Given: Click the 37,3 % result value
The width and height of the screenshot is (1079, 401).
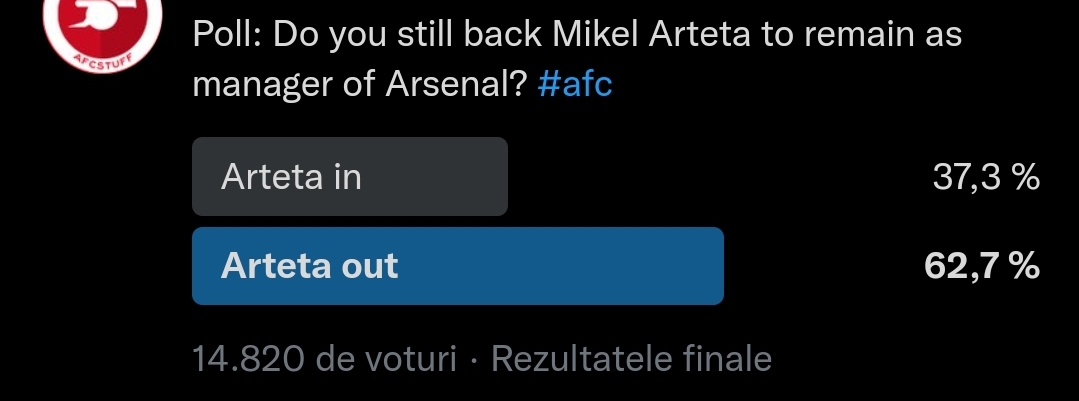Looking at the screenshot, I should pos(986,177).
